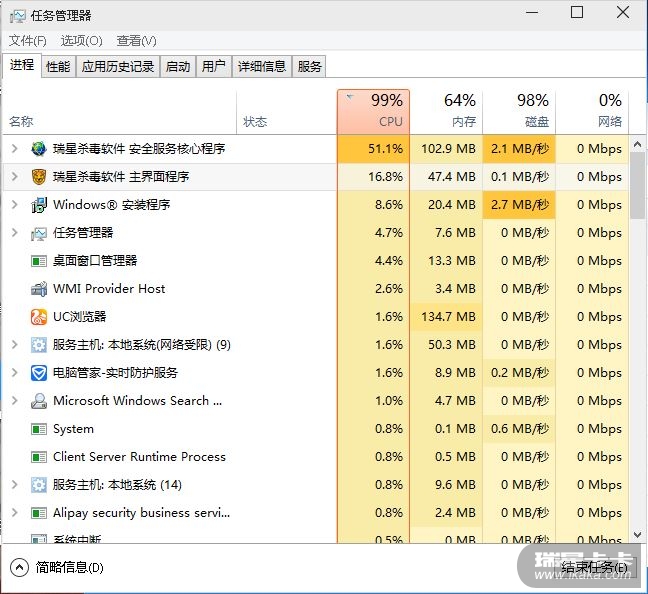Click the scrollbar up arrow
Screen dimensions: 648x594
[637, 144]
